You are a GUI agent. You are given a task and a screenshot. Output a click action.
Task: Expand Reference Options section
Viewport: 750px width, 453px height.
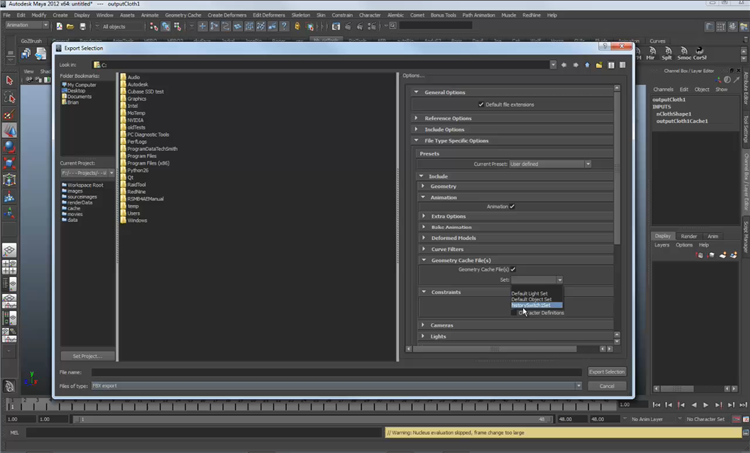click(416, 118)
